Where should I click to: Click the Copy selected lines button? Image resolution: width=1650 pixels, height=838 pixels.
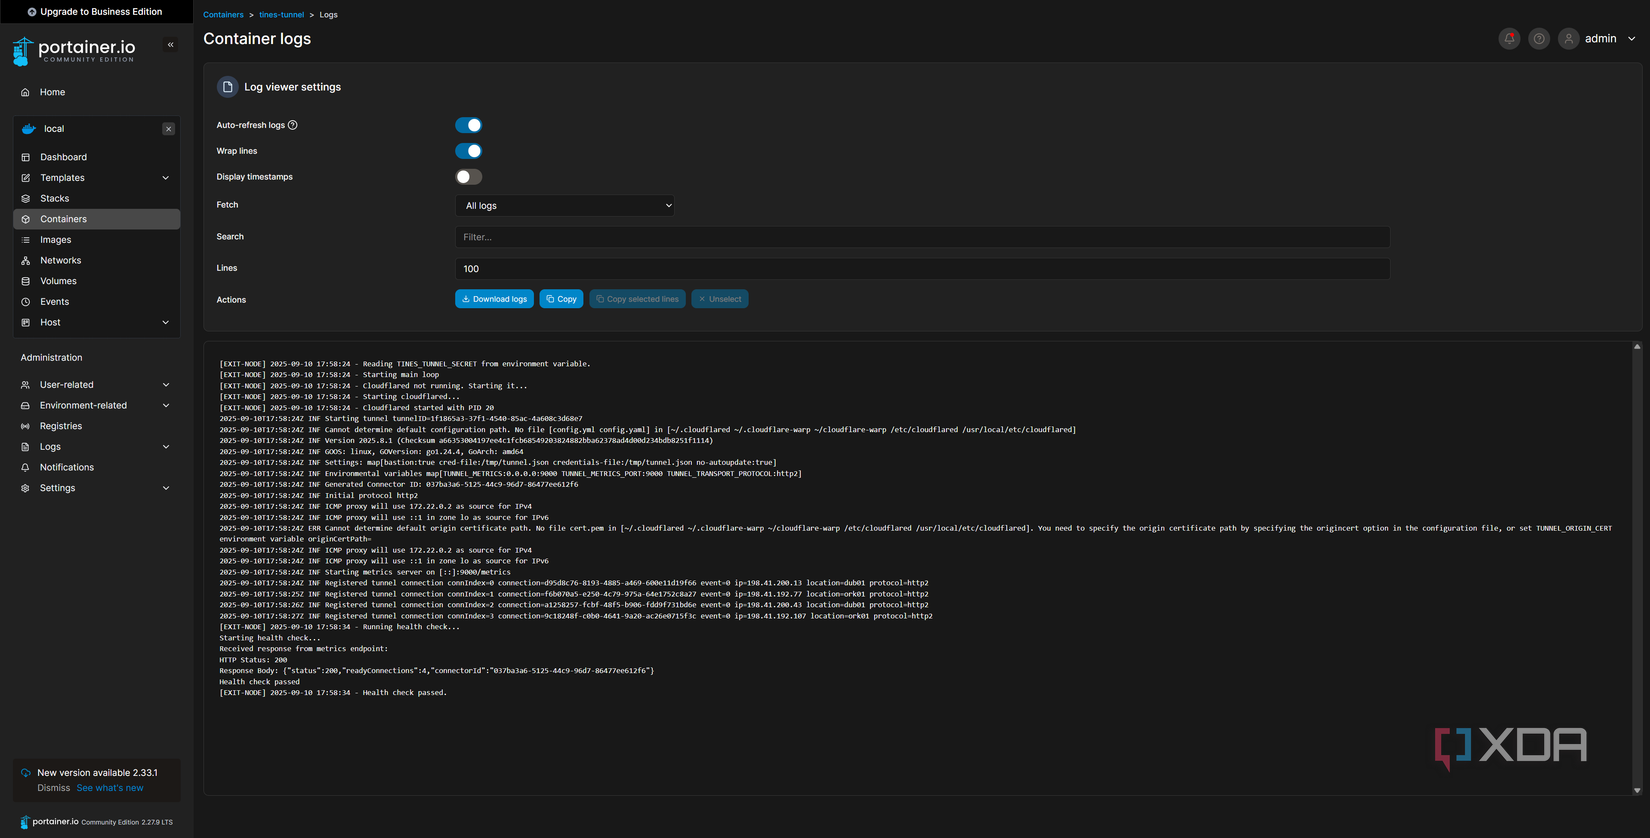click(x=637, y=299)
